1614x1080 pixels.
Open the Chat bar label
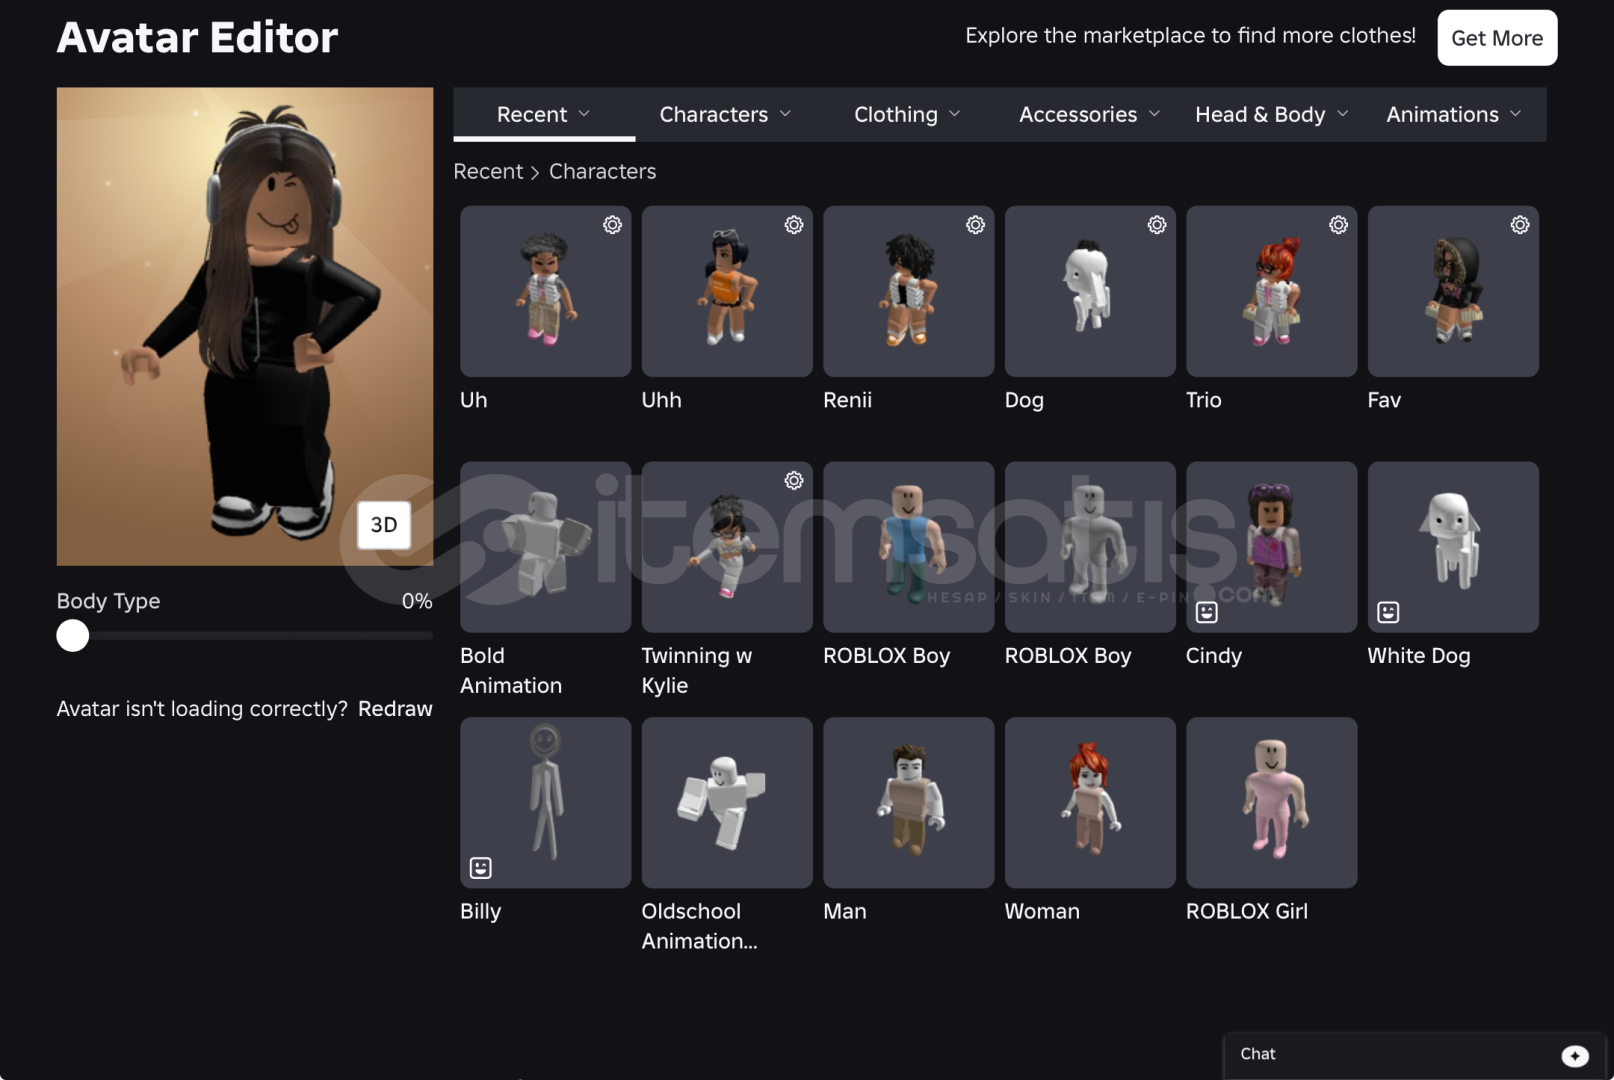[x=1257, y=1054]
